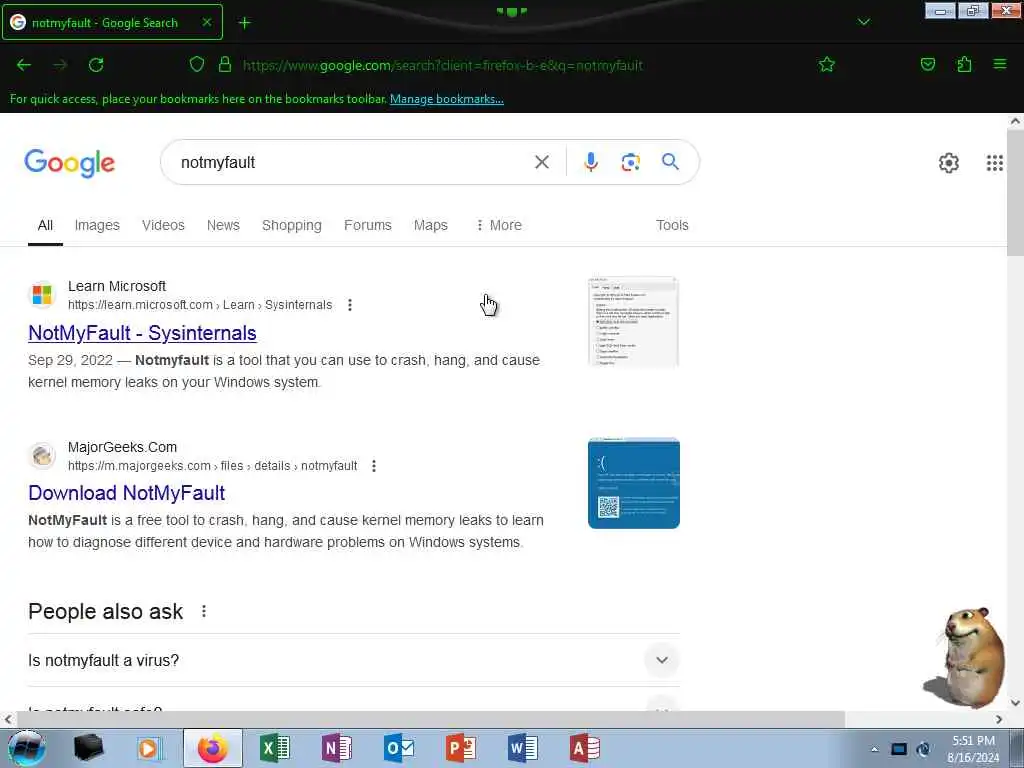
Task: Switch to the Images tab
Action: click(97, 225)
